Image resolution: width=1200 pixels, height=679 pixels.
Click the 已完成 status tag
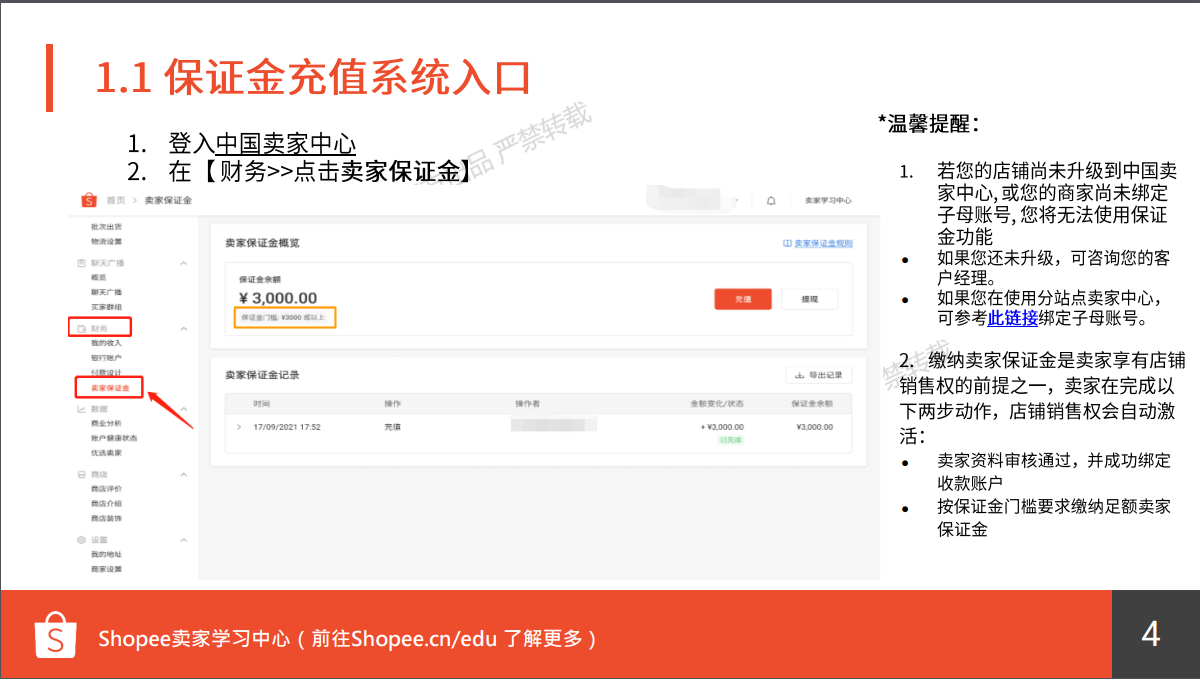(x=731, y=439)
